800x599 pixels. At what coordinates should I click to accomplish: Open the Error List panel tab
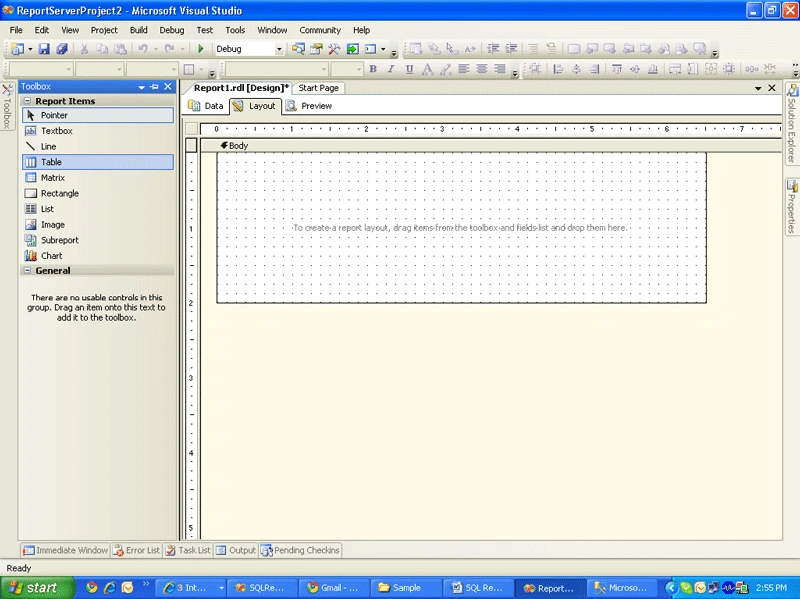(136, 550)
